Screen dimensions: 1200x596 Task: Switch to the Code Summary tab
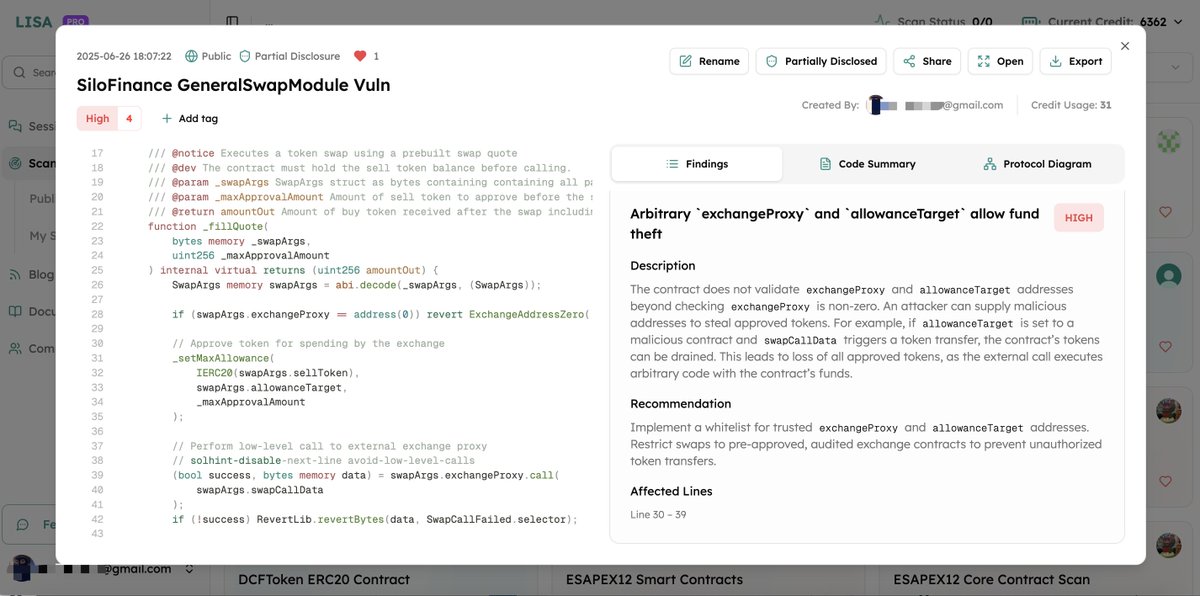tap(867, 164)
